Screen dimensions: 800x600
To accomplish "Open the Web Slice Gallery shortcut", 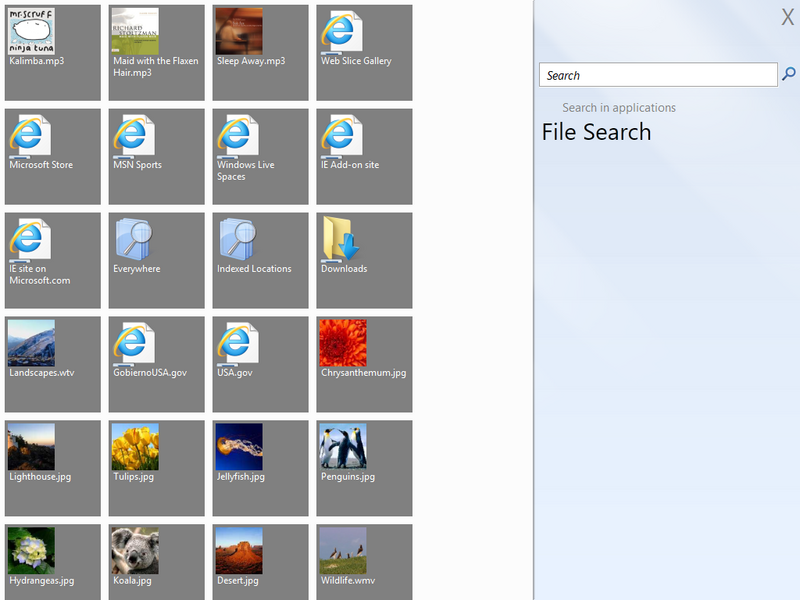I will click(364, 53).
